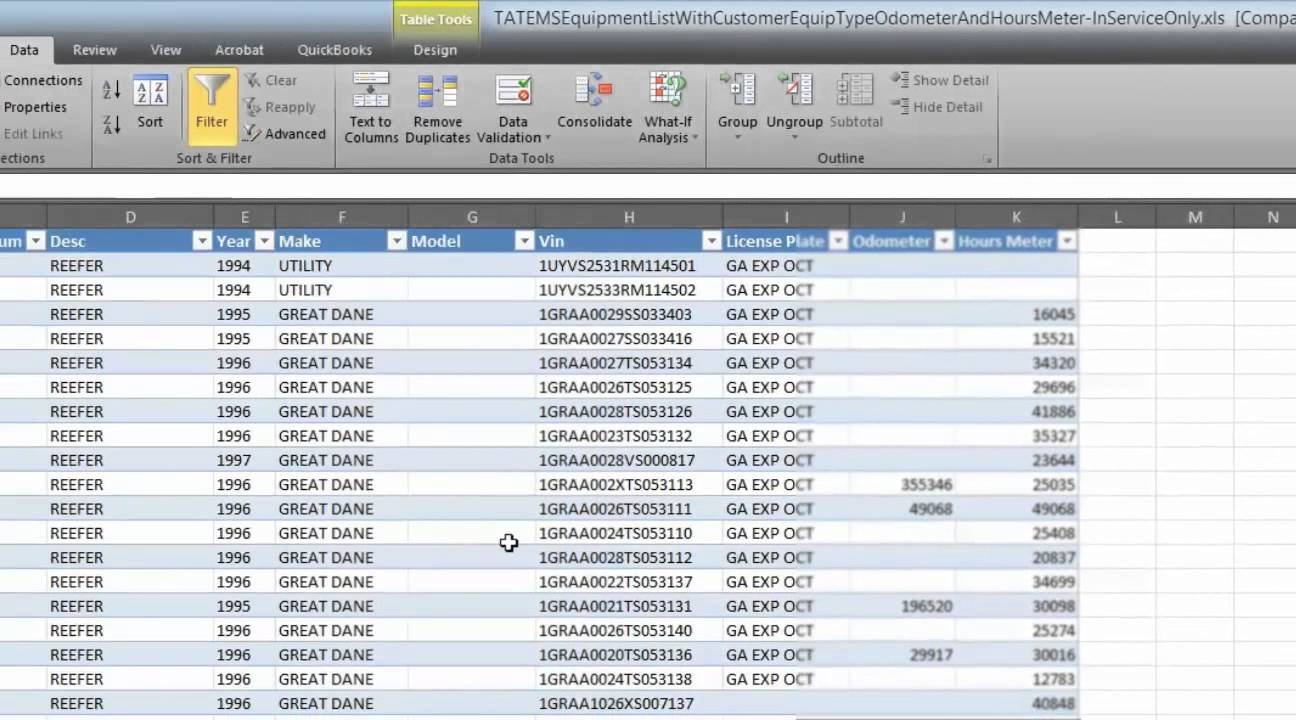Switch to the Review ribbon tab
This screenshot has height=720, width=1296.
pyautogui.click(x=95, y=50)
